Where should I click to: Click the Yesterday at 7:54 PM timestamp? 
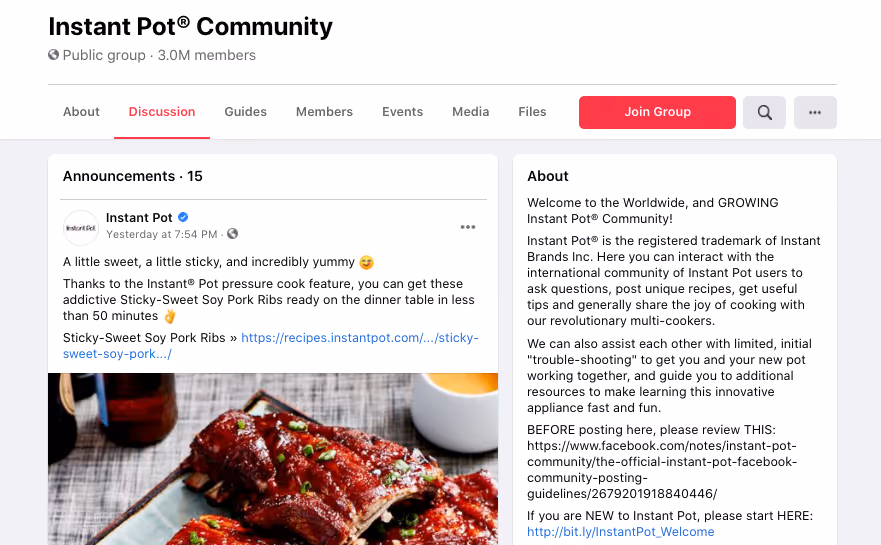[162, 234]
